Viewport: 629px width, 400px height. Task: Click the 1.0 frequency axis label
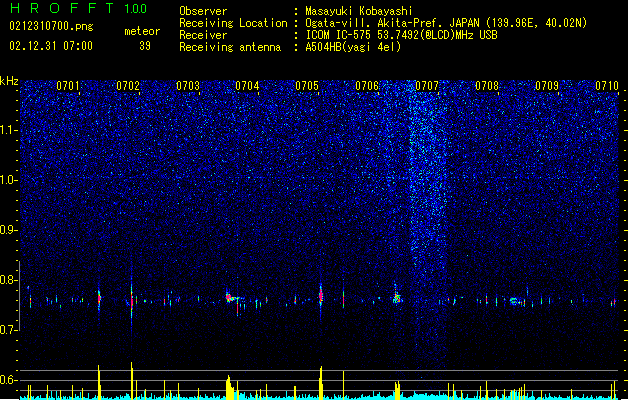coord(9,180)
